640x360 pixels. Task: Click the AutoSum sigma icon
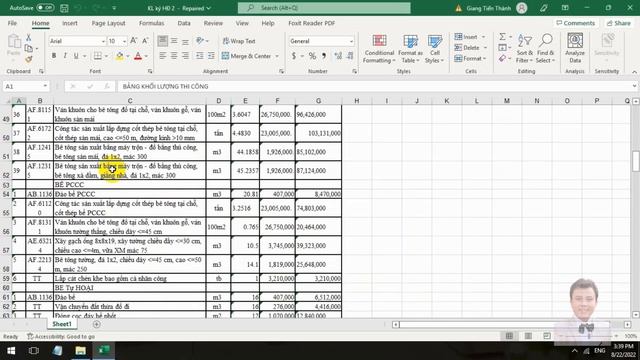(x=502, y=37)
